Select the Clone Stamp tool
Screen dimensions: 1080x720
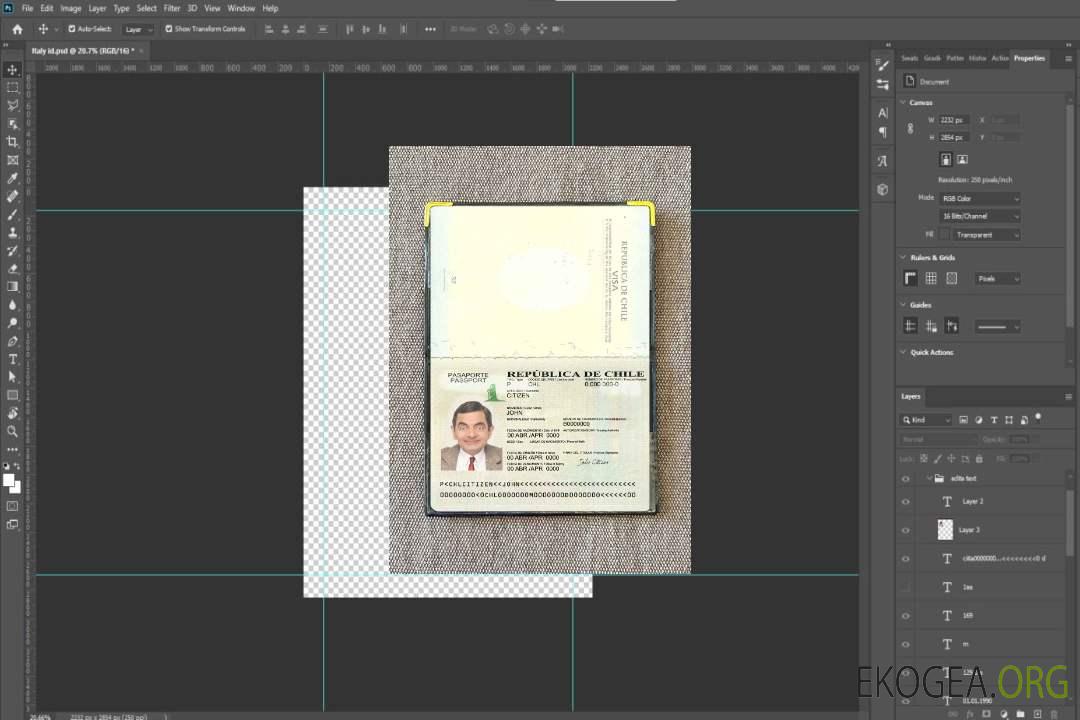coord(12,232)
